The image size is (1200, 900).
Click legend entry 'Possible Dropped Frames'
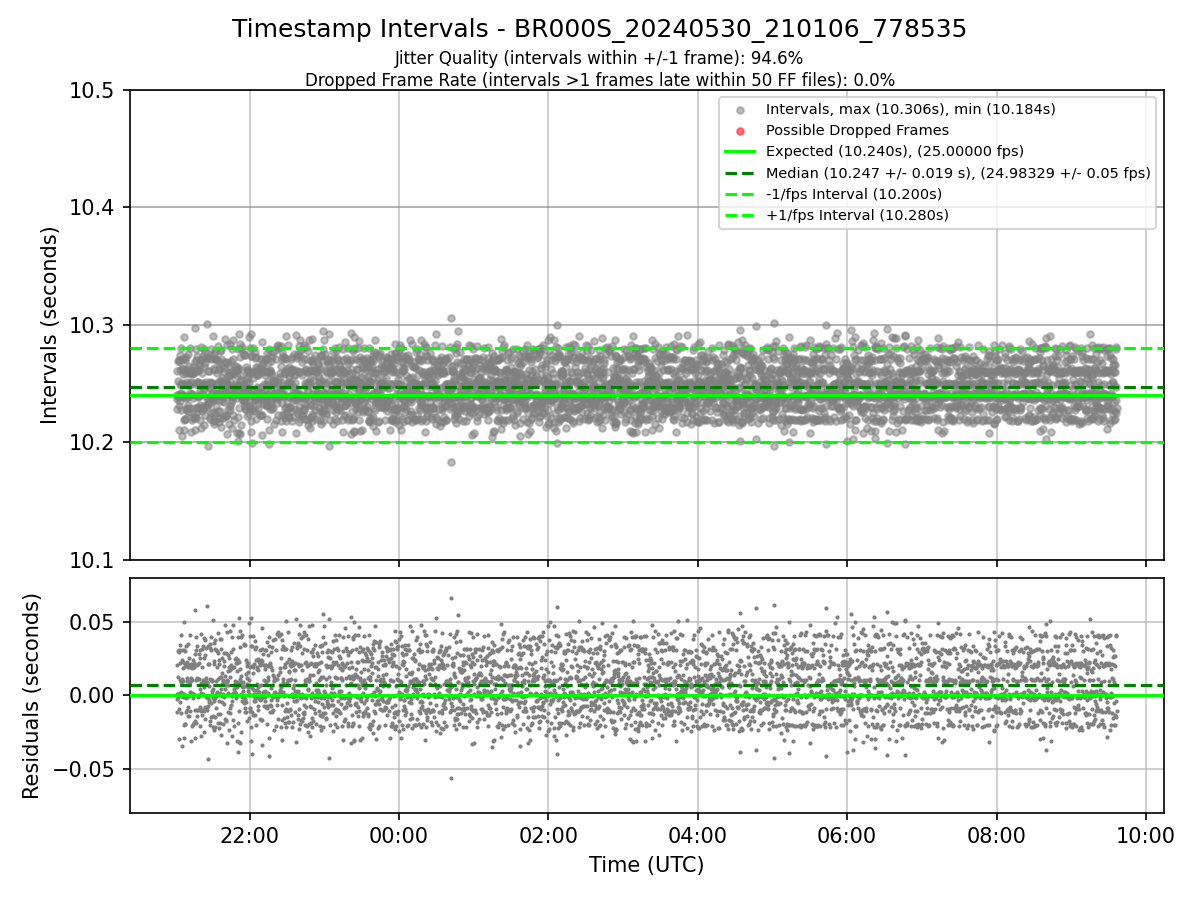[x=857, y=130]
